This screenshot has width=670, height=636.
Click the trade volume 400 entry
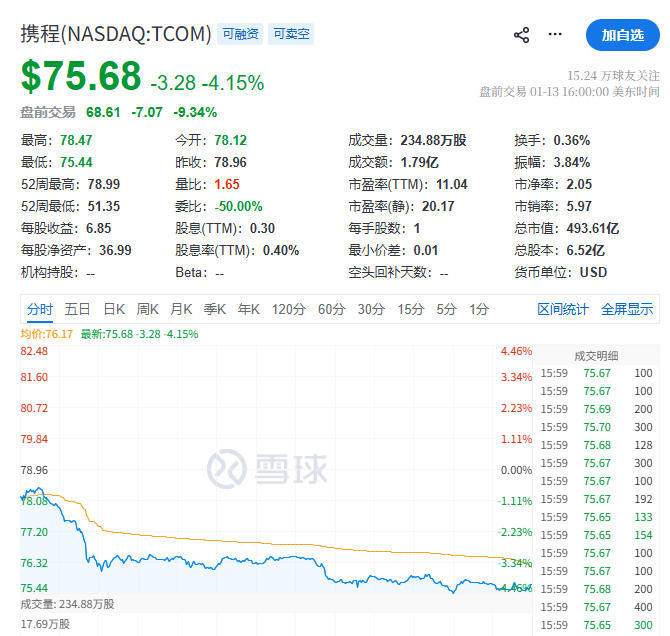(643, 607)
